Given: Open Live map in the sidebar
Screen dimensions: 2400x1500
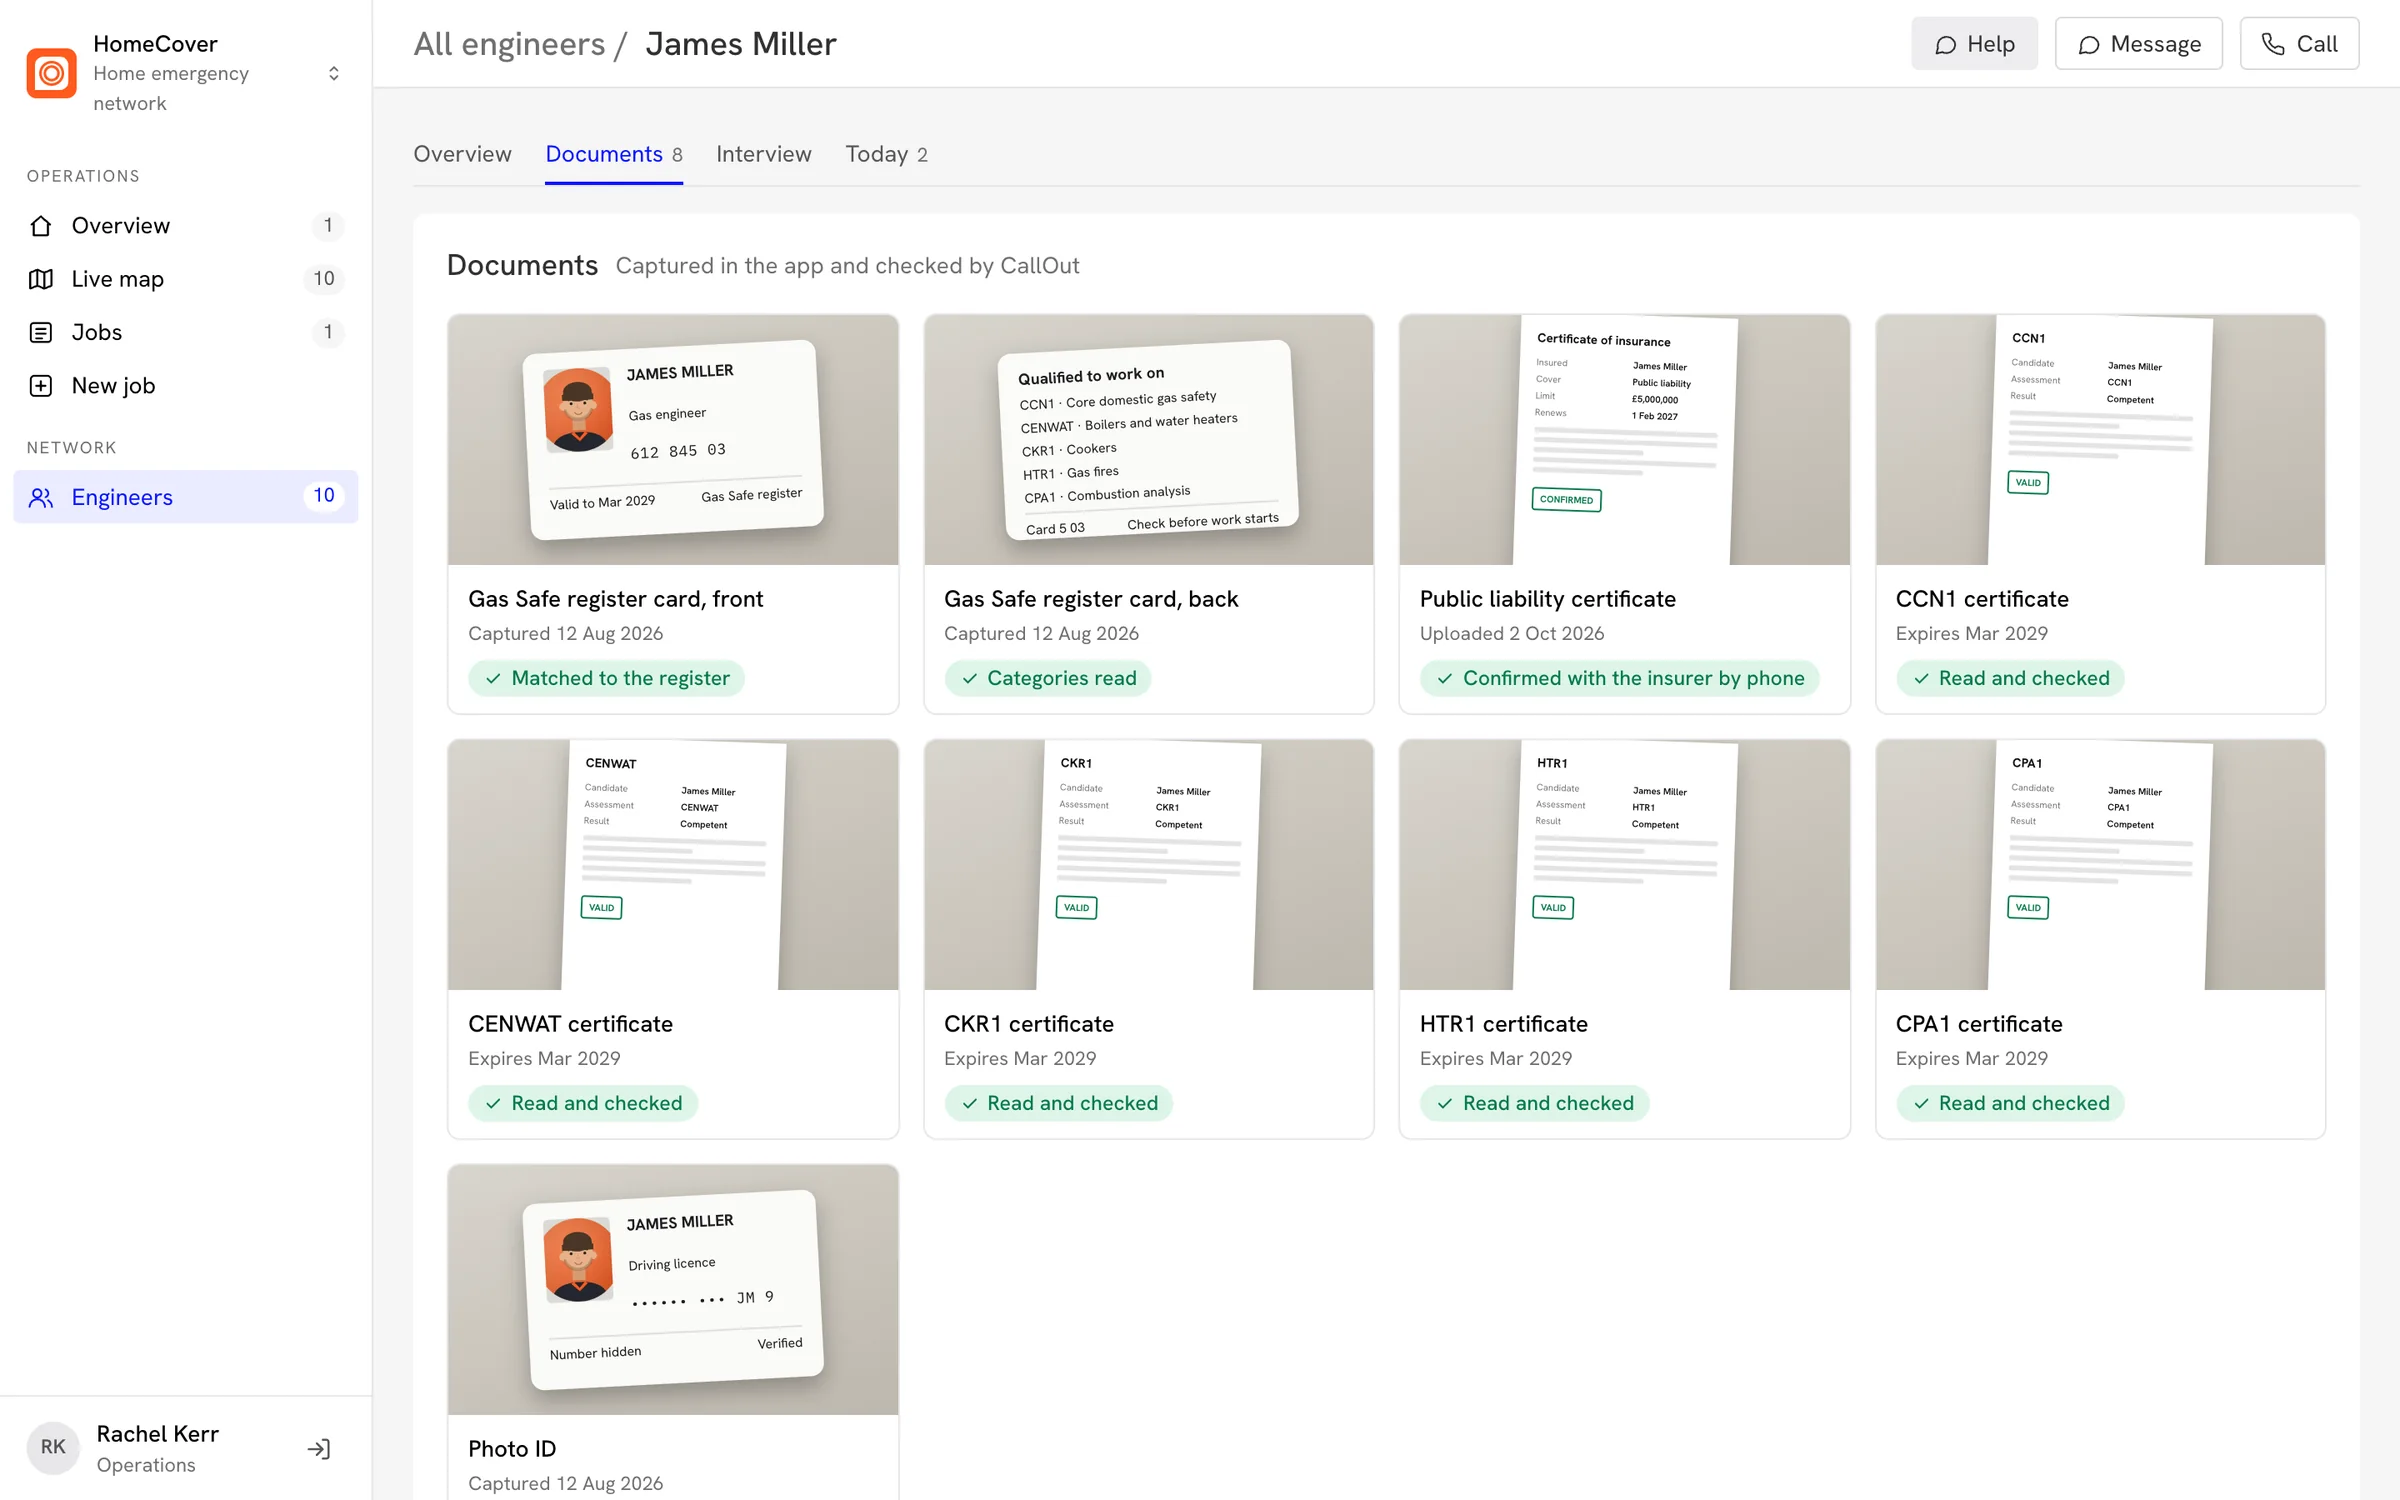Looking at the screenshot, I should (186, 279).
